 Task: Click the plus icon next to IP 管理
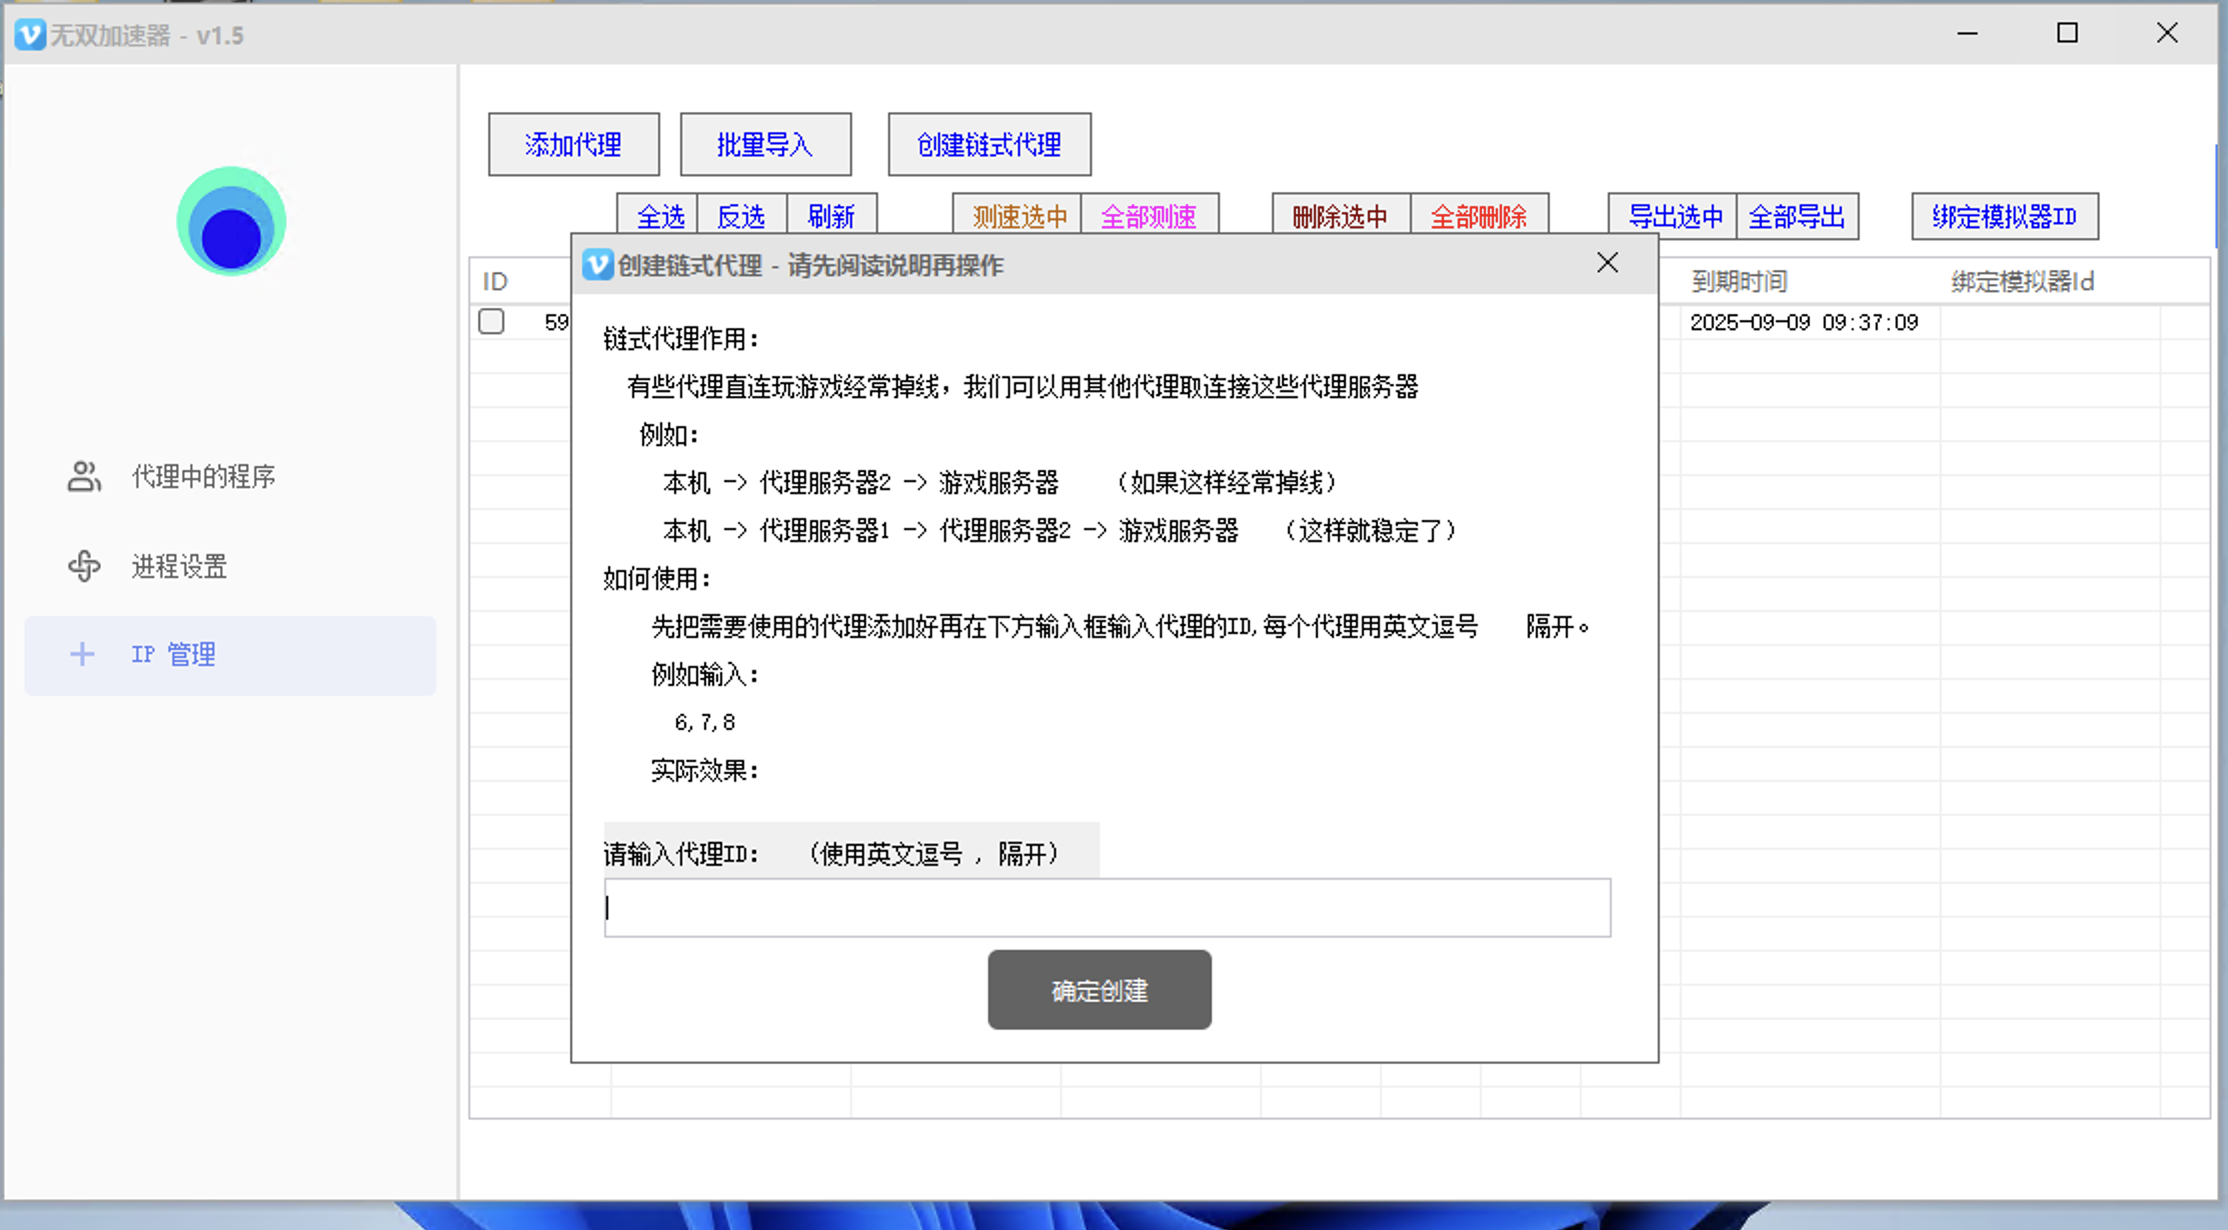coord(81,654)
